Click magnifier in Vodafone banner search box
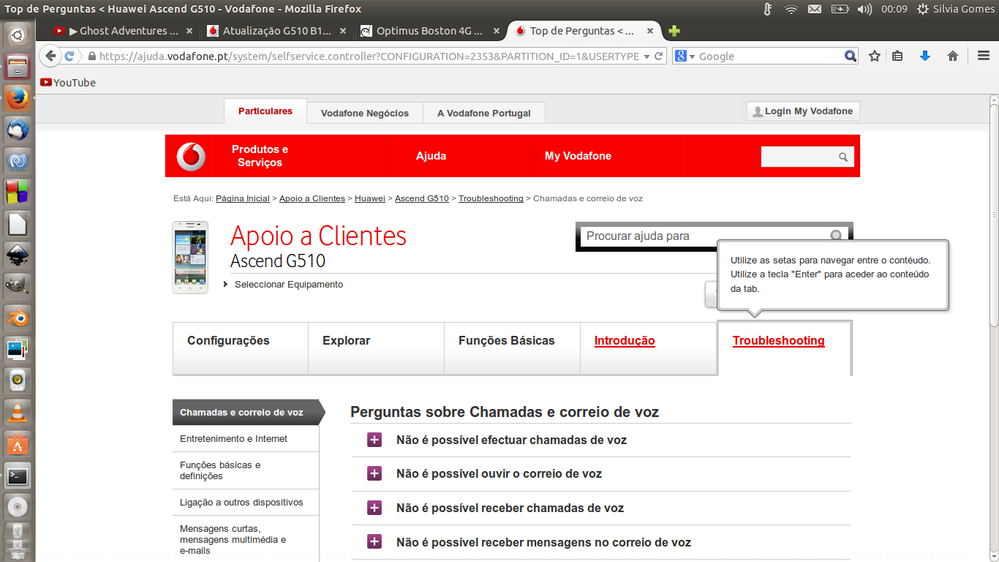Screen dimensions: 999x562 842,157
